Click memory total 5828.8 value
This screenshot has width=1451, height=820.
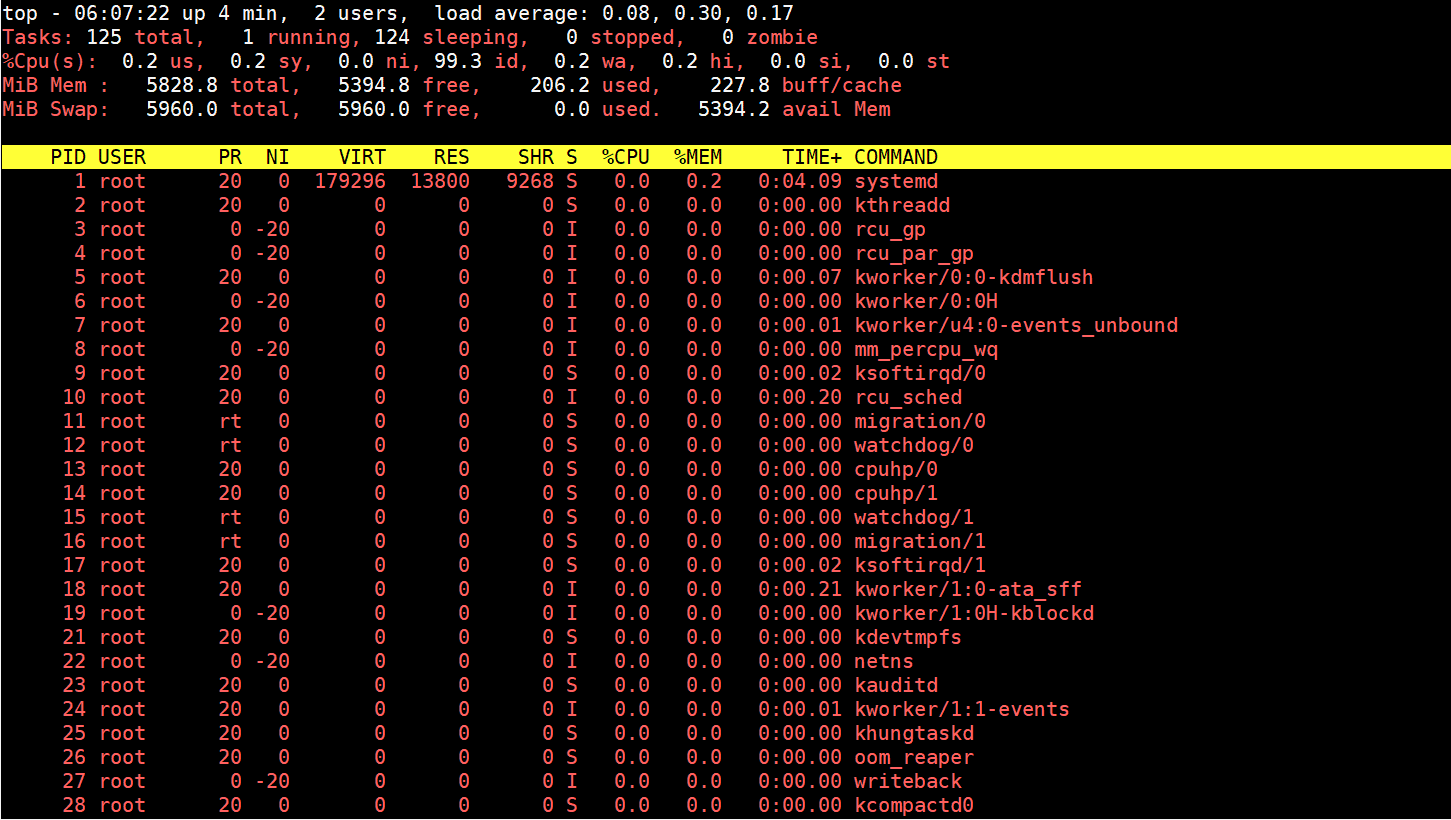pyautogui.click(x=182, y=85)
